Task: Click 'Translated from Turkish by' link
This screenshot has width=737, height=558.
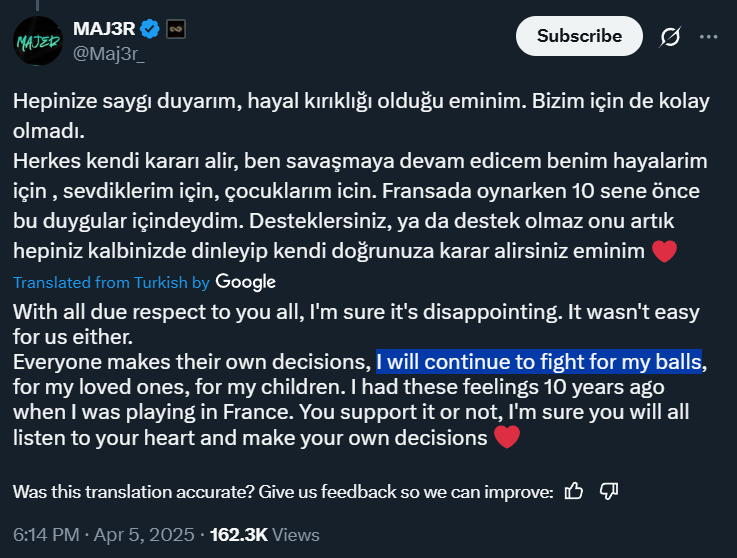Action: point(111,283)
